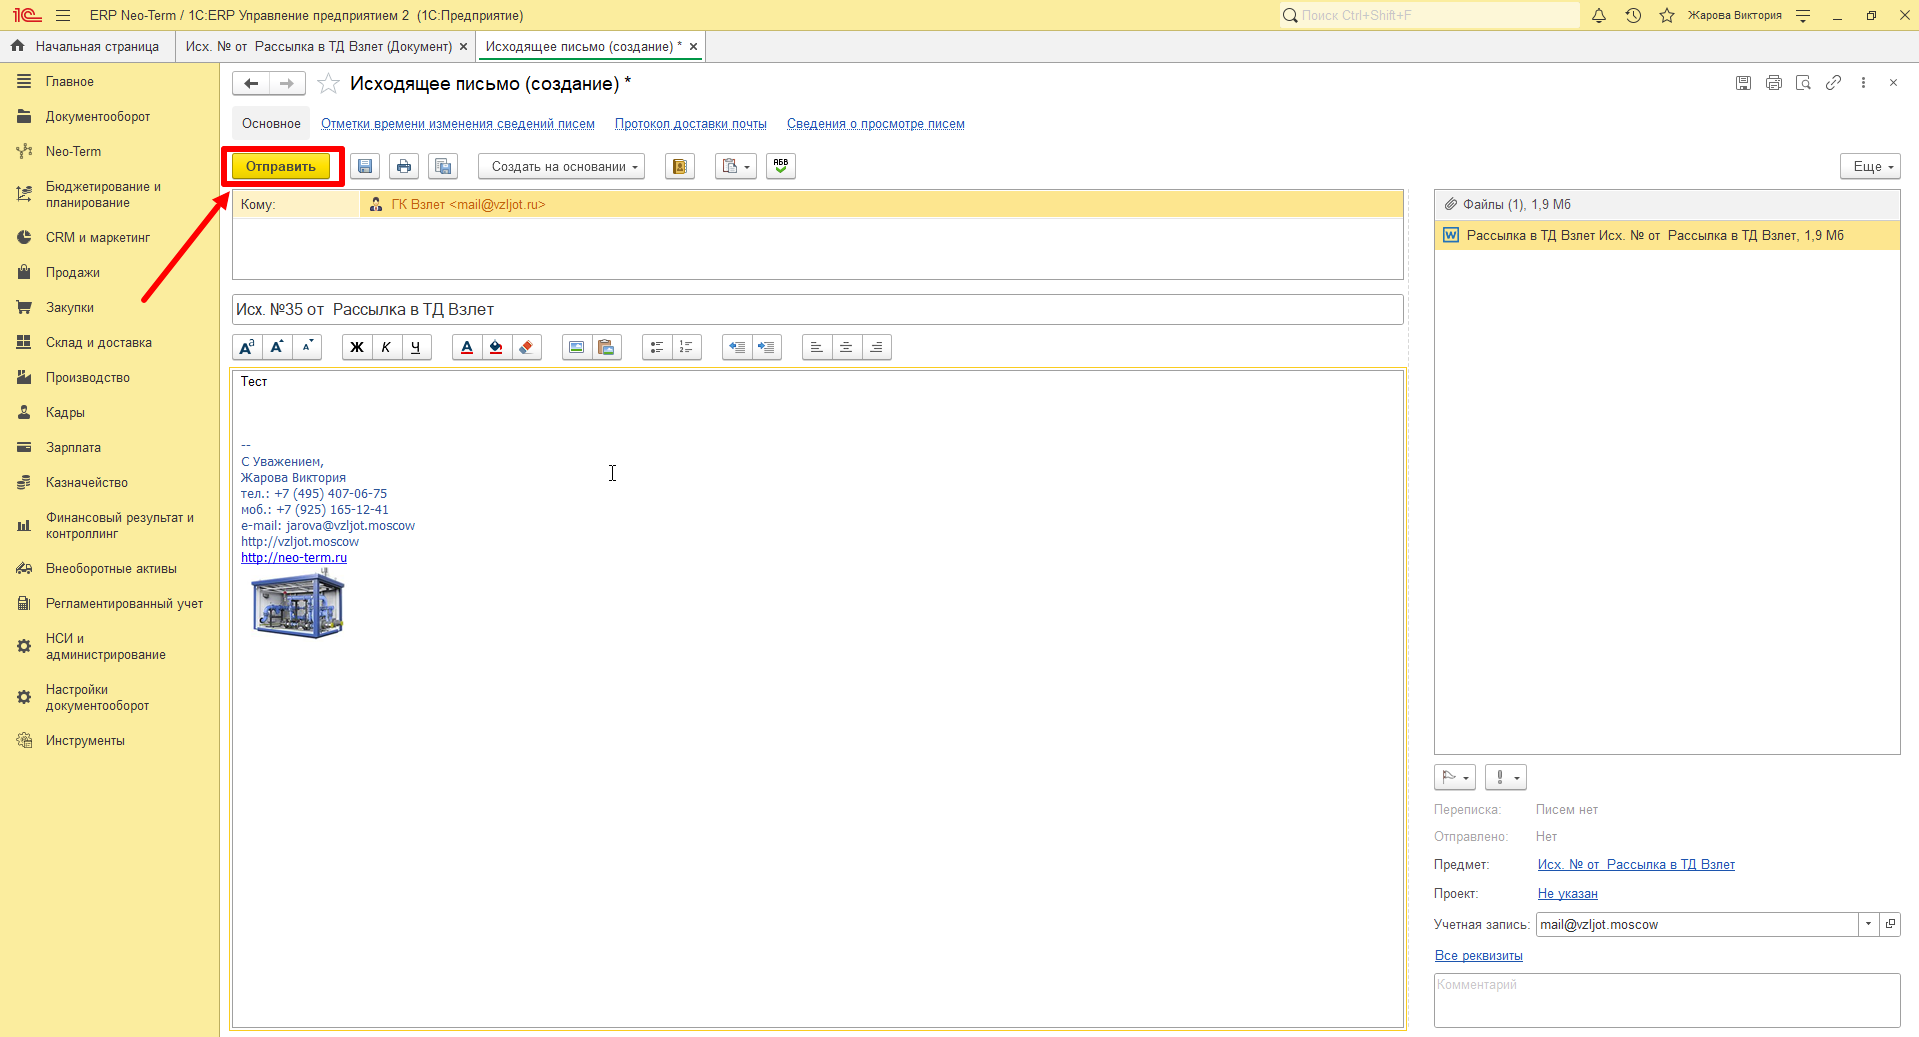Expand the Создать на основании dropdown
Screen dimensions: 1919x1037
(561, 166)
